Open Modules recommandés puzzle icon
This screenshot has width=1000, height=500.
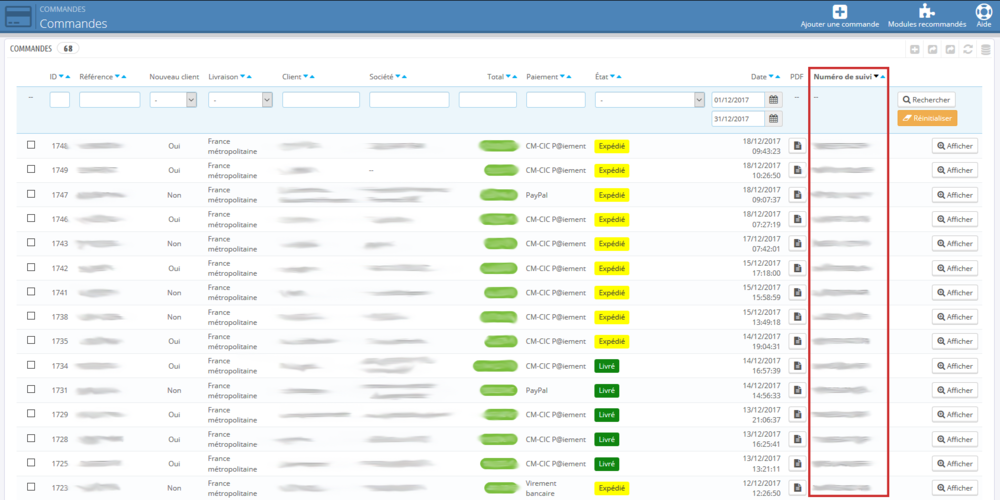click(x=927, y=11)
